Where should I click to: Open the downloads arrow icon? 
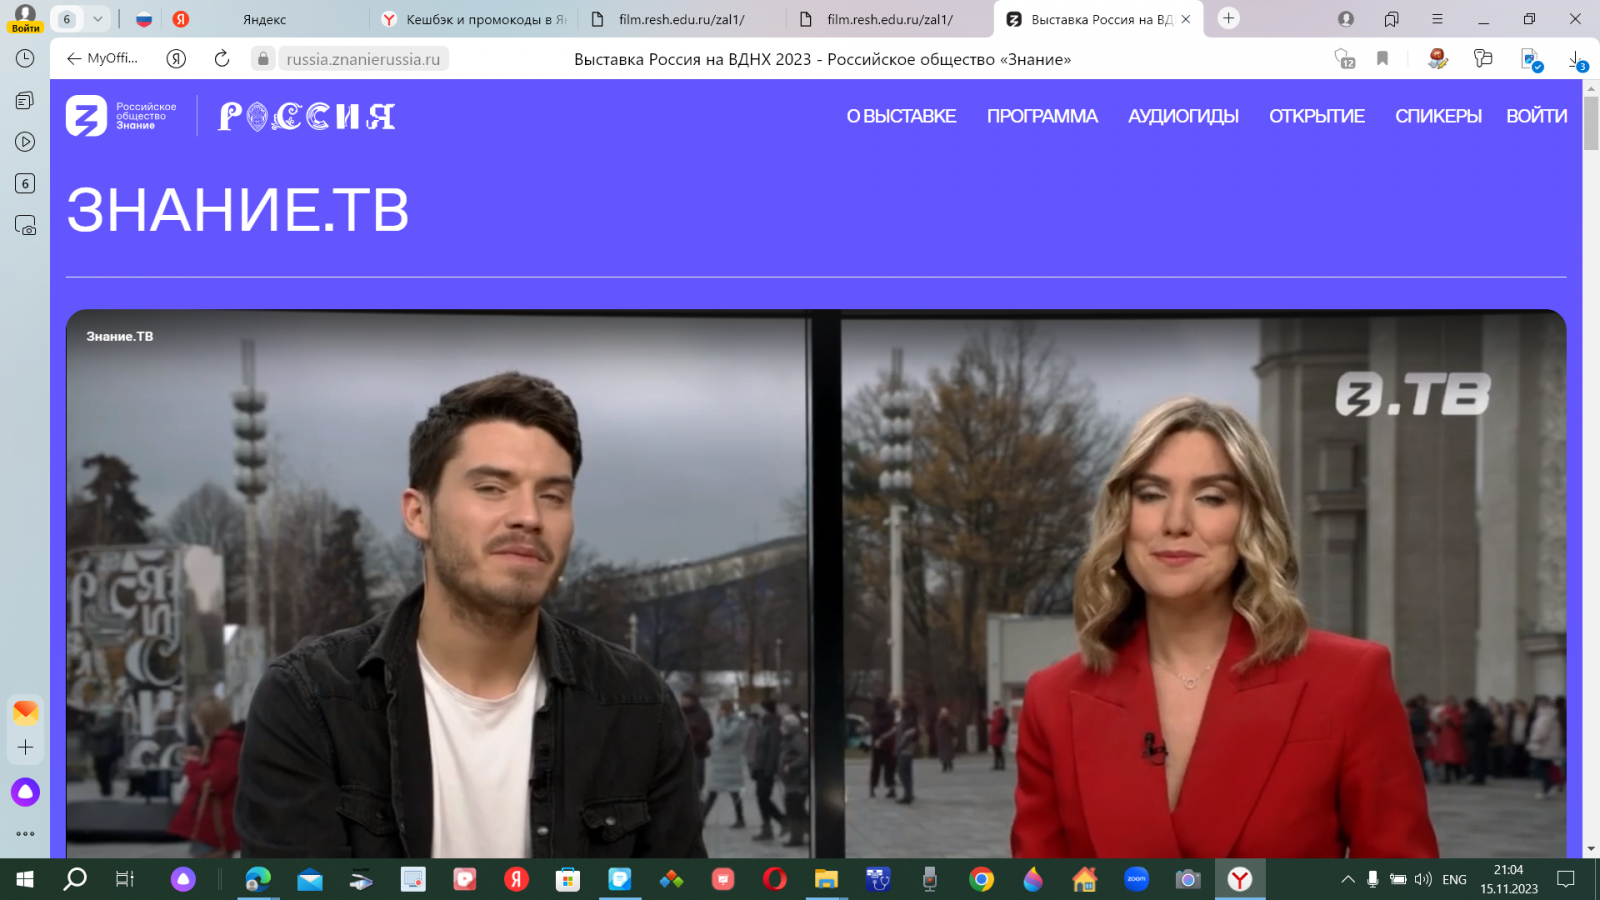coord(1576,59)
